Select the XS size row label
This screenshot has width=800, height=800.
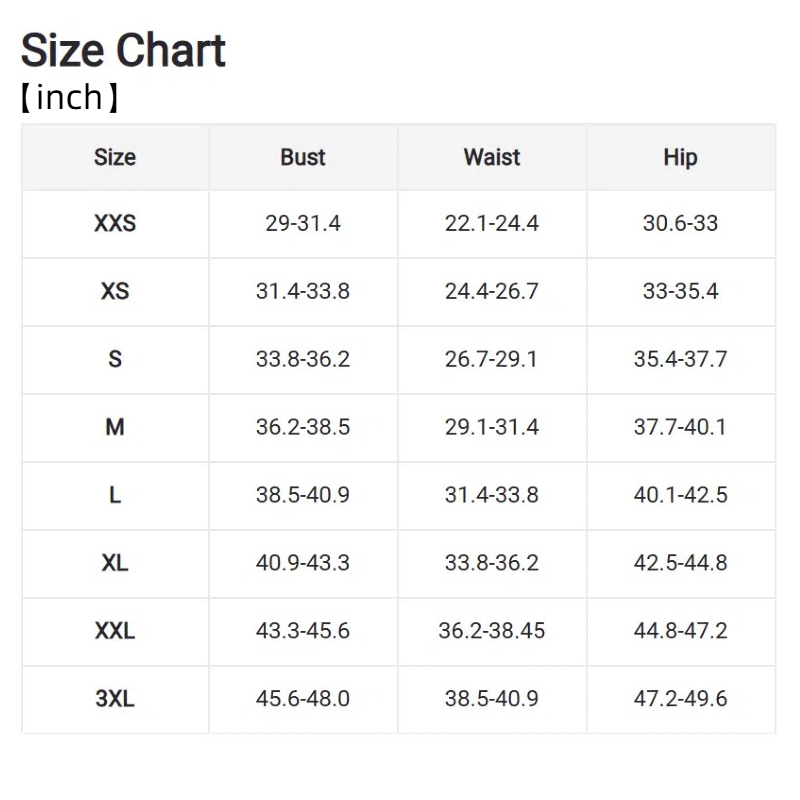[115, 291]
